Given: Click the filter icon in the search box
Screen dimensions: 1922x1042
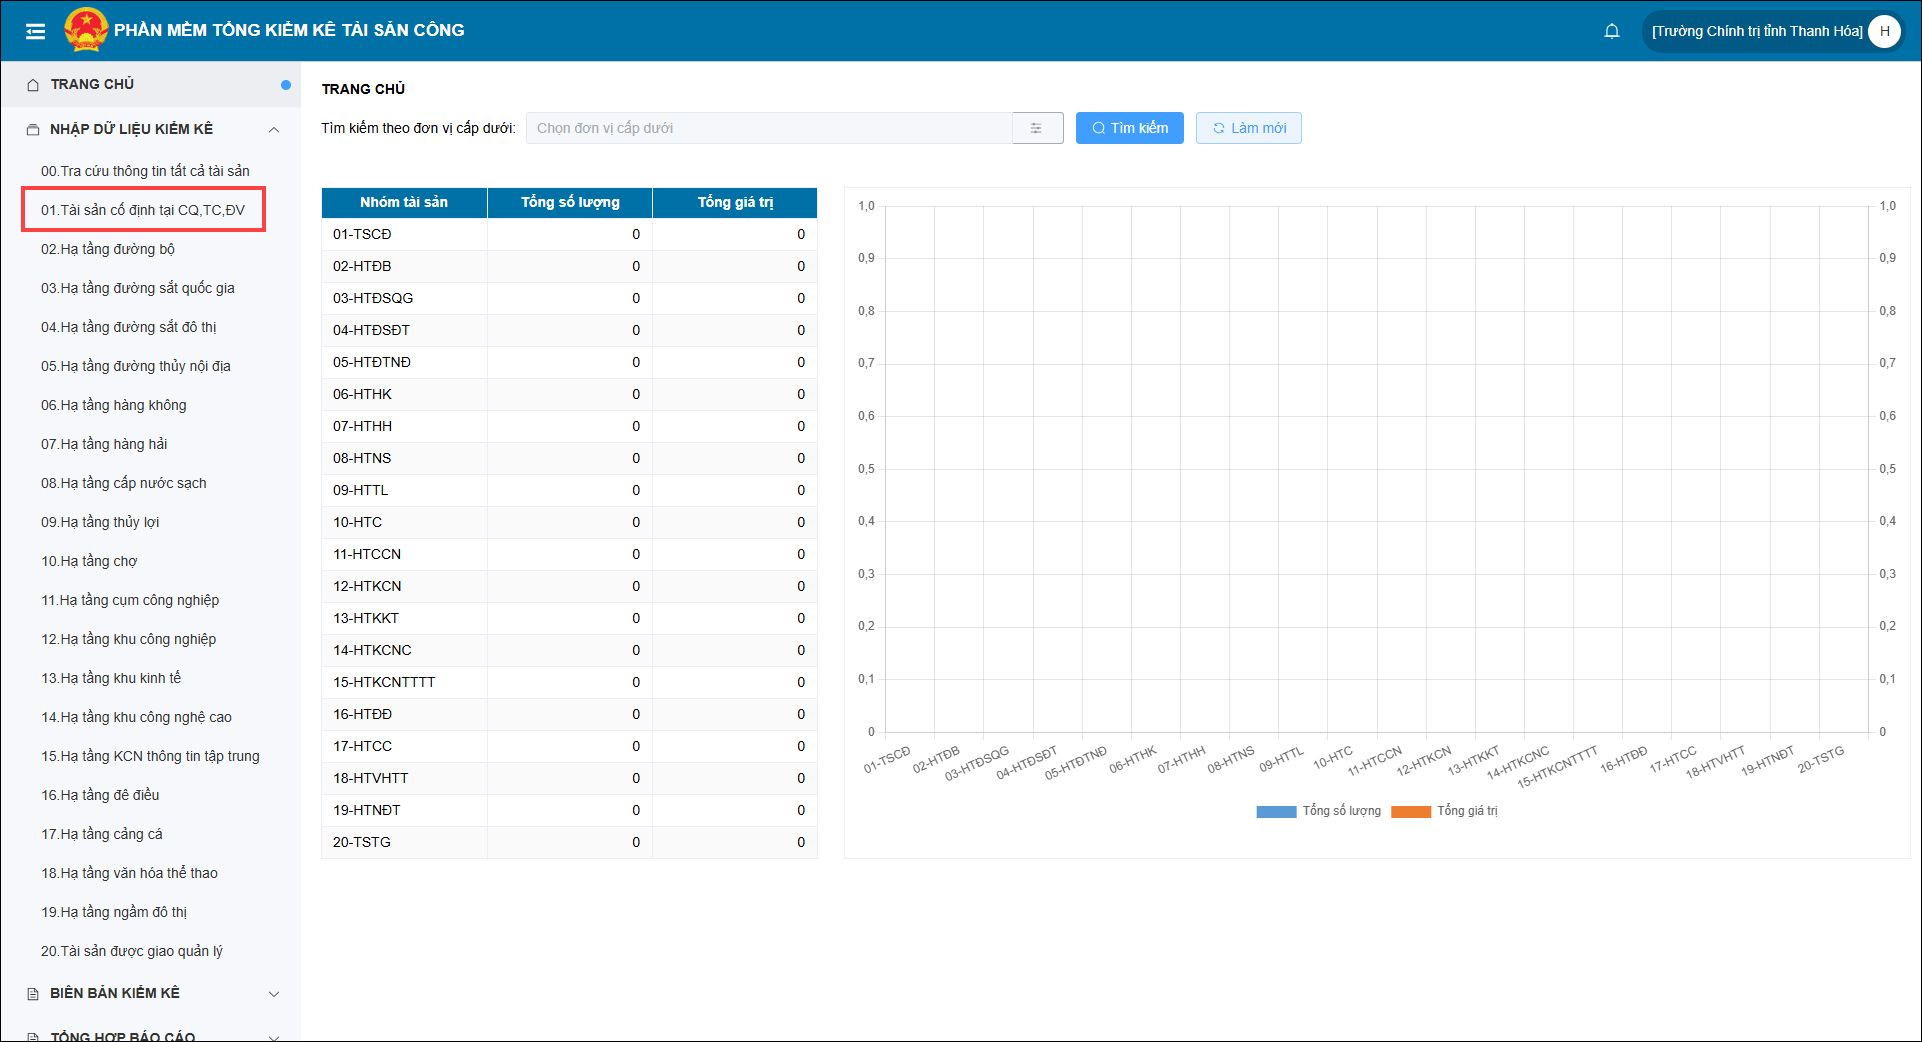Looking at the screenshot, I should 1036,128.
